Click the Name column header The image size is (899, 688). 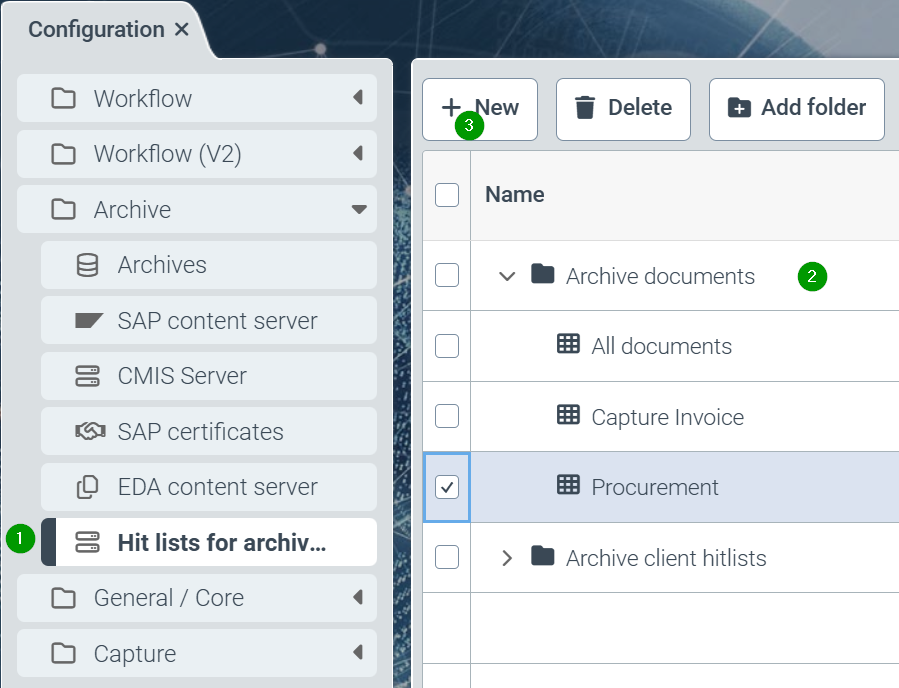[515, 195]
